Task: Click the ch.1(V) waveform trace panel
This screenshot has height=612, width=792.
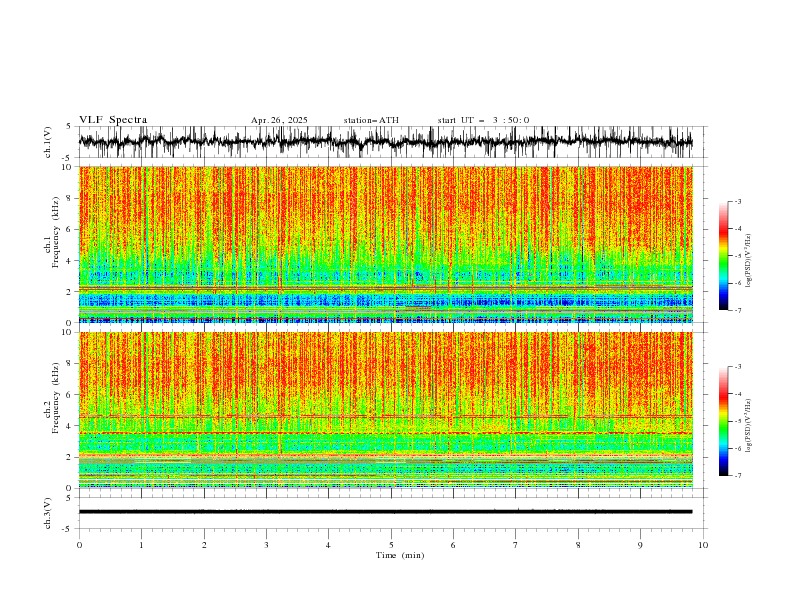Action: point(393,142)
